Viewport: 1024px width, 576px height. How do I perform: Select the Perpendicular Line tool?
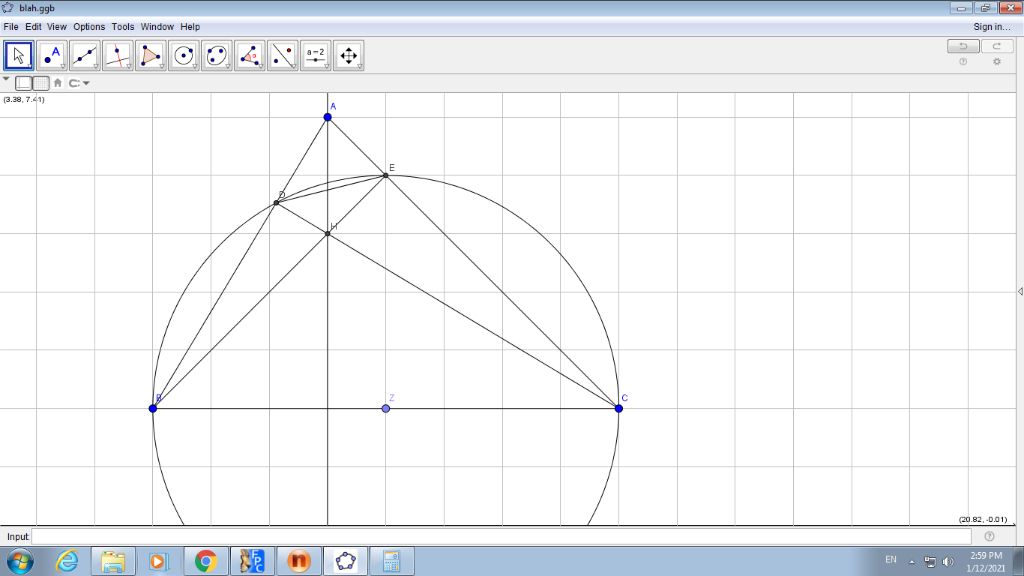(118, 56)
